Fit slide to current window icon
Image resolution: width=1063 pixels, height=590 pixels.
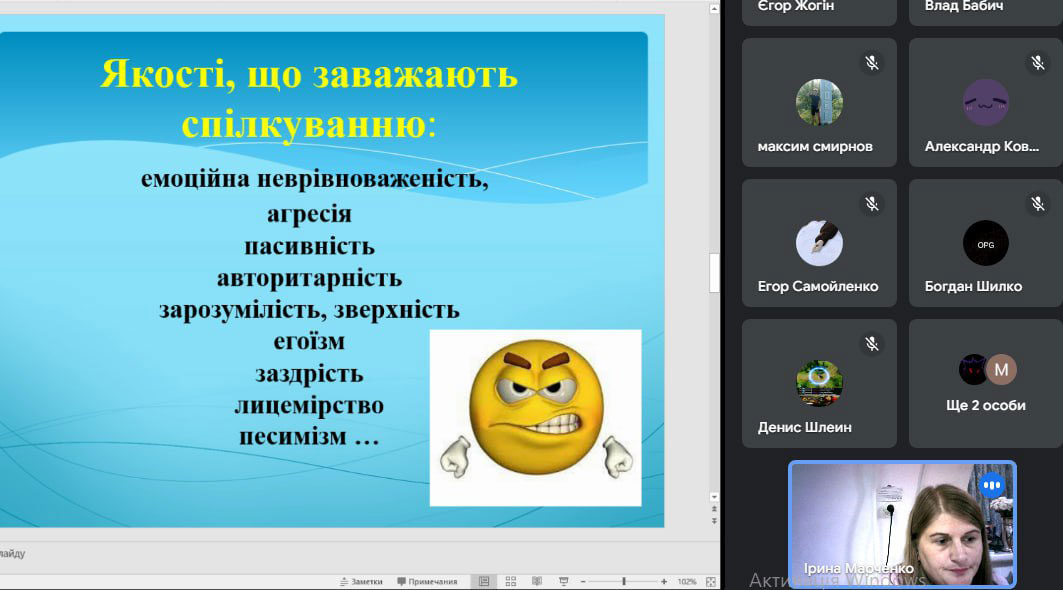710,581
